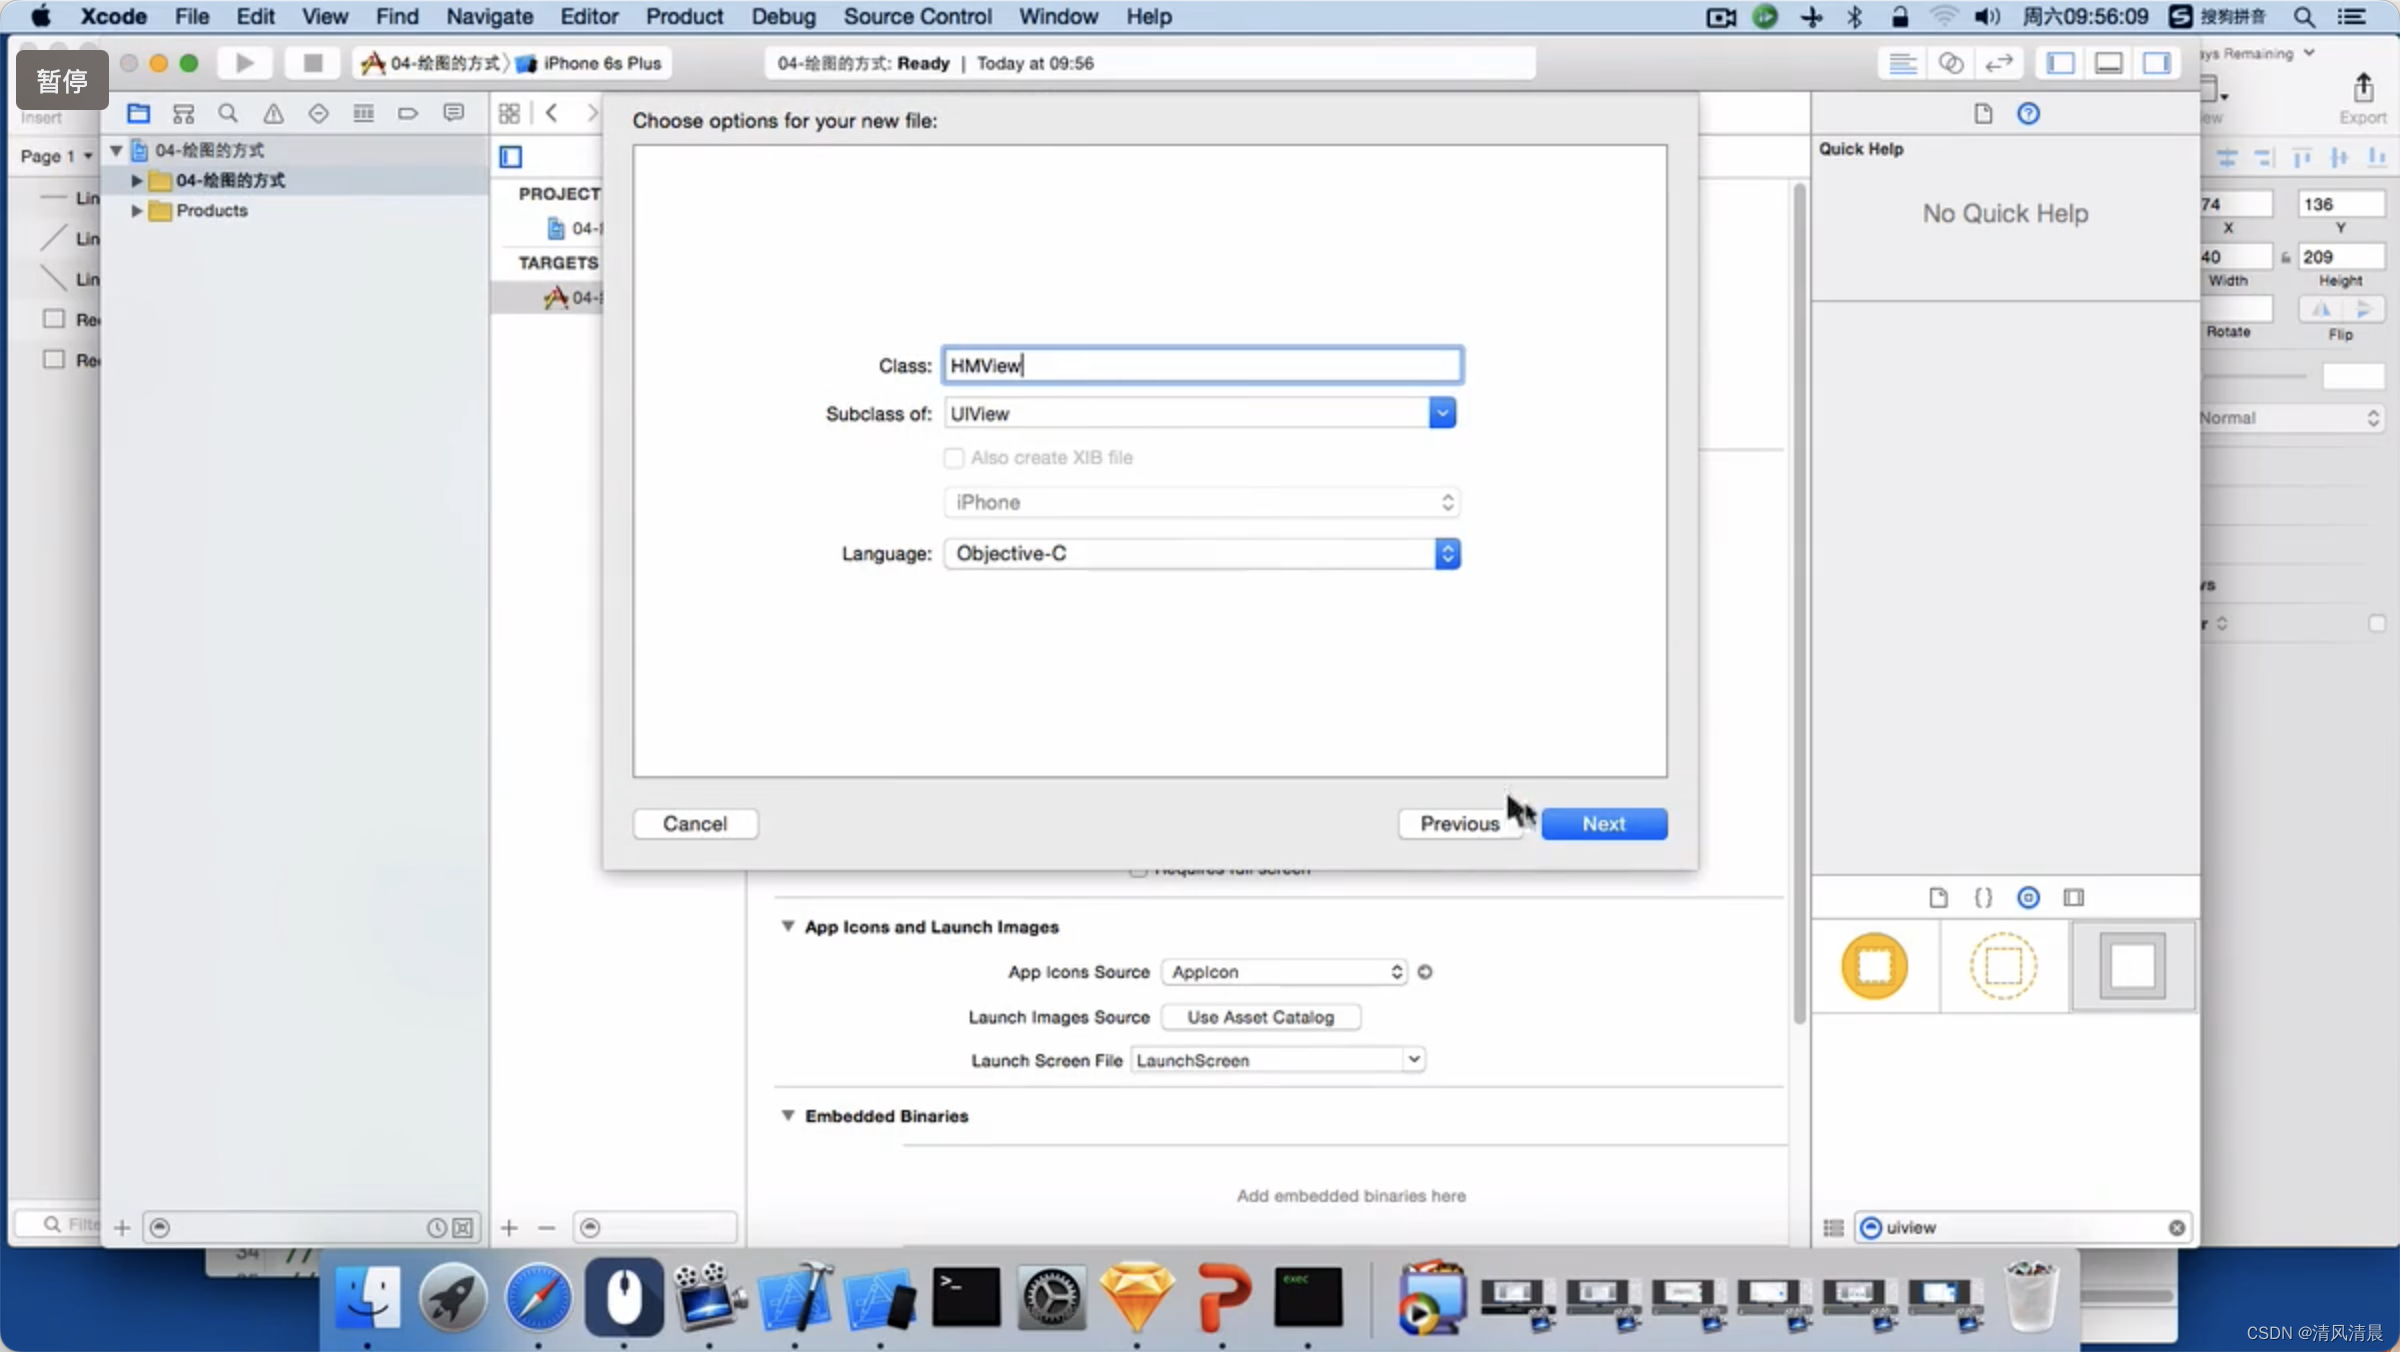Click the Next button to proceed

1602,823
